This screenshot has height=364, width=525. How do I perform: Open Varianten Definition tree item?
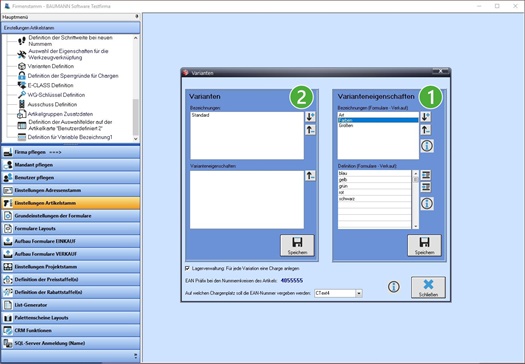click(51, 66)
